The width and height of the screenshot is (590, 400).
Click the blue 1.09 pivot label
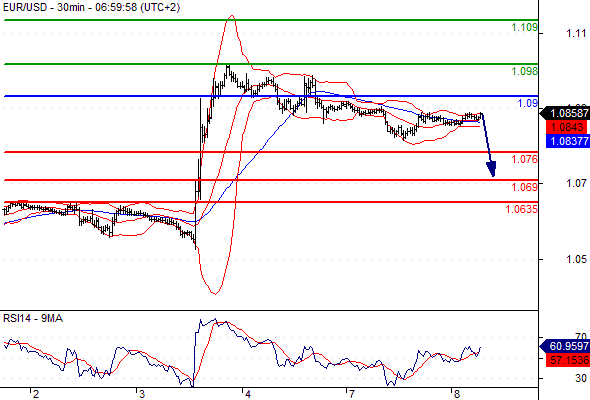tap(528, 103)
